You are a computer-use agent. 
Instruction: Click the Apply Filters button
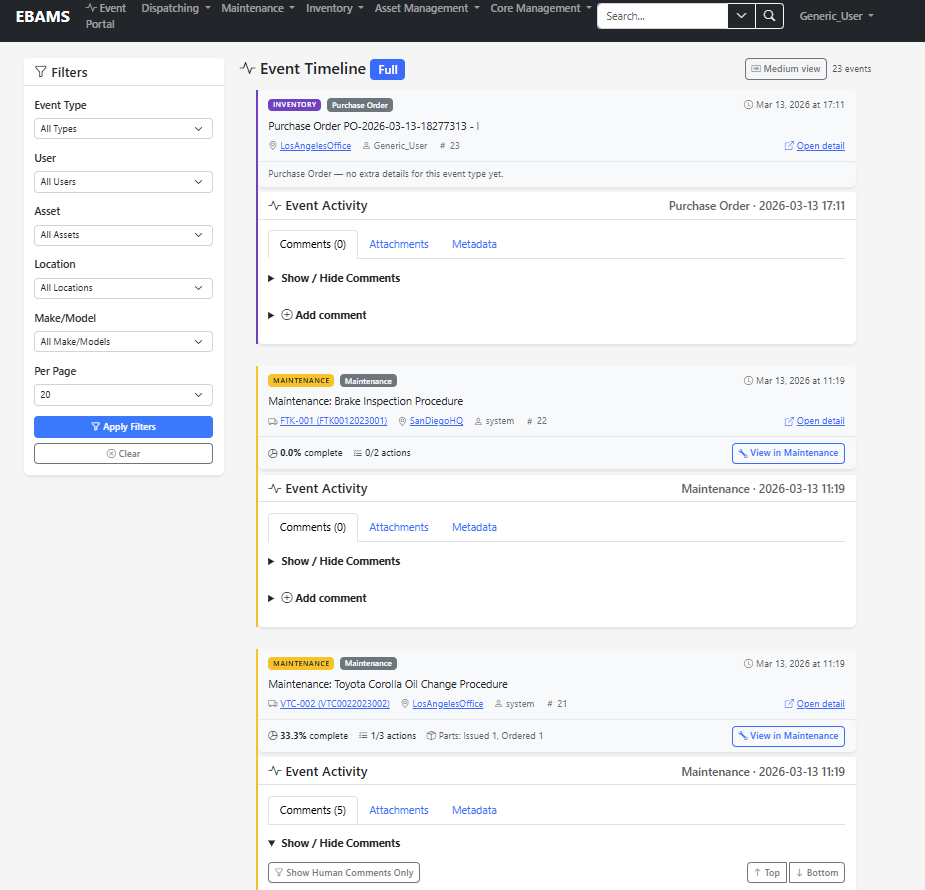123,426
